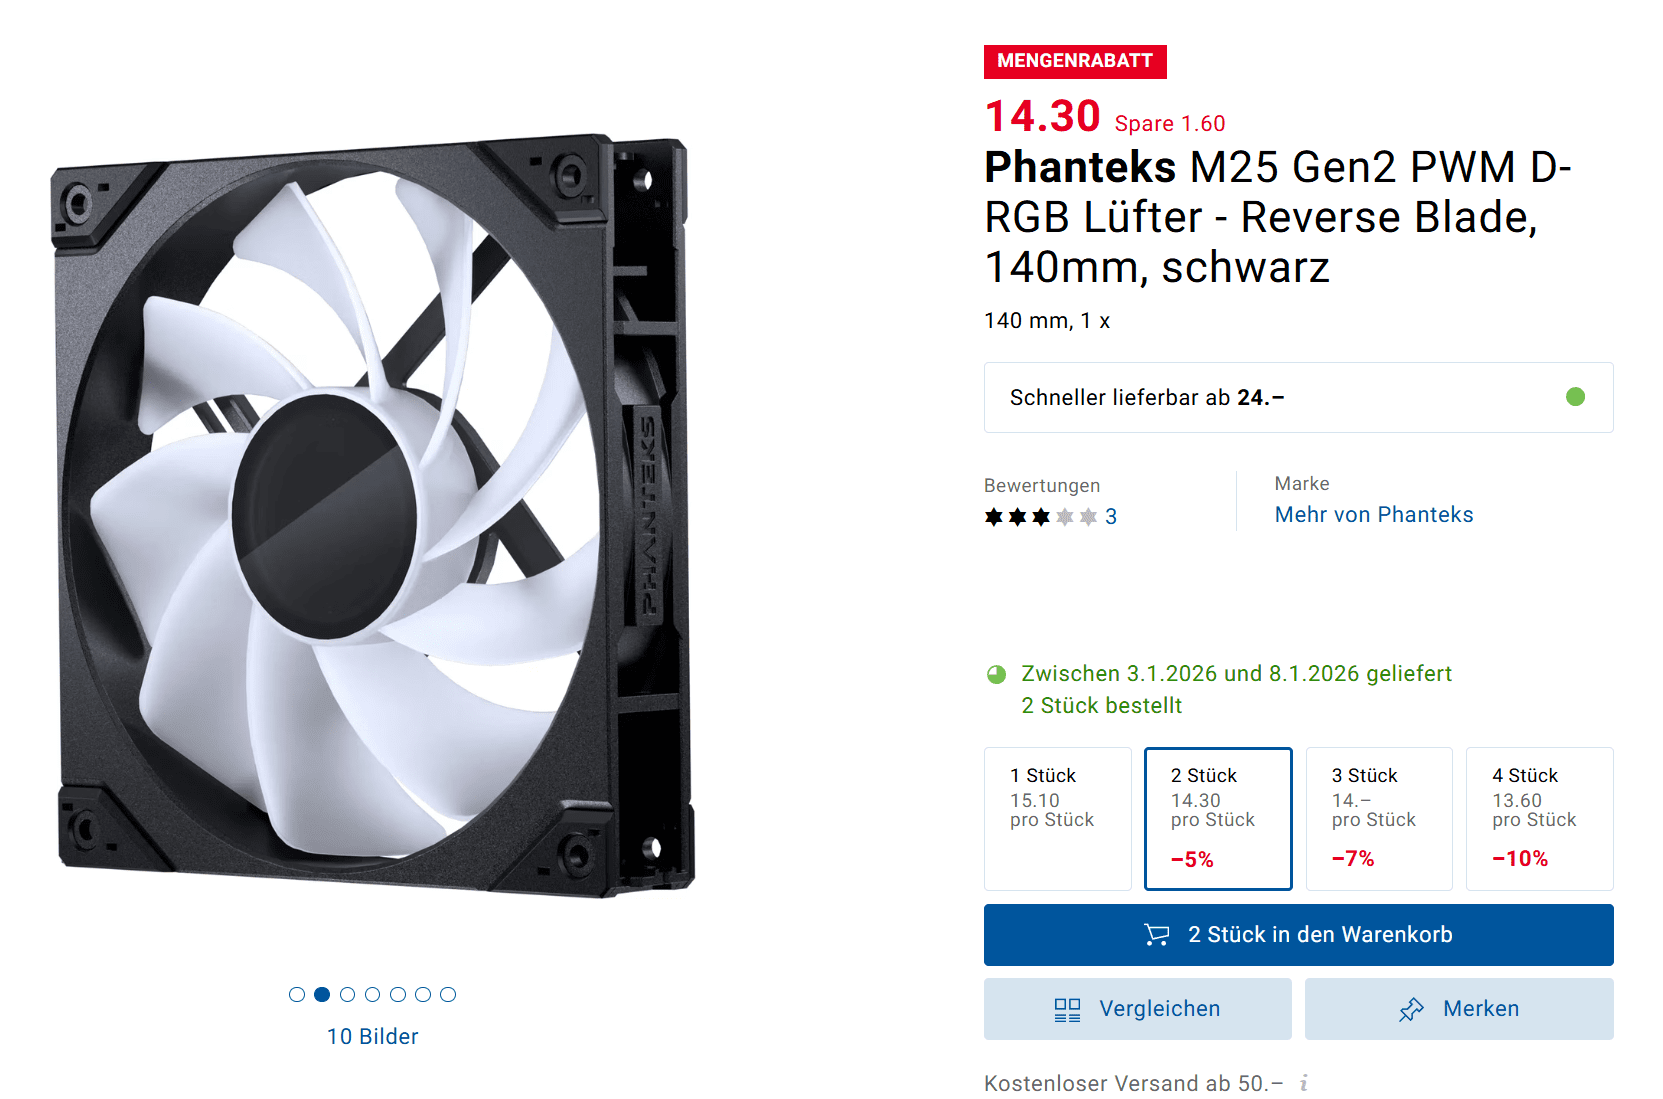
Task: Click the Merken button
Action: [x=1459, y=1009]
